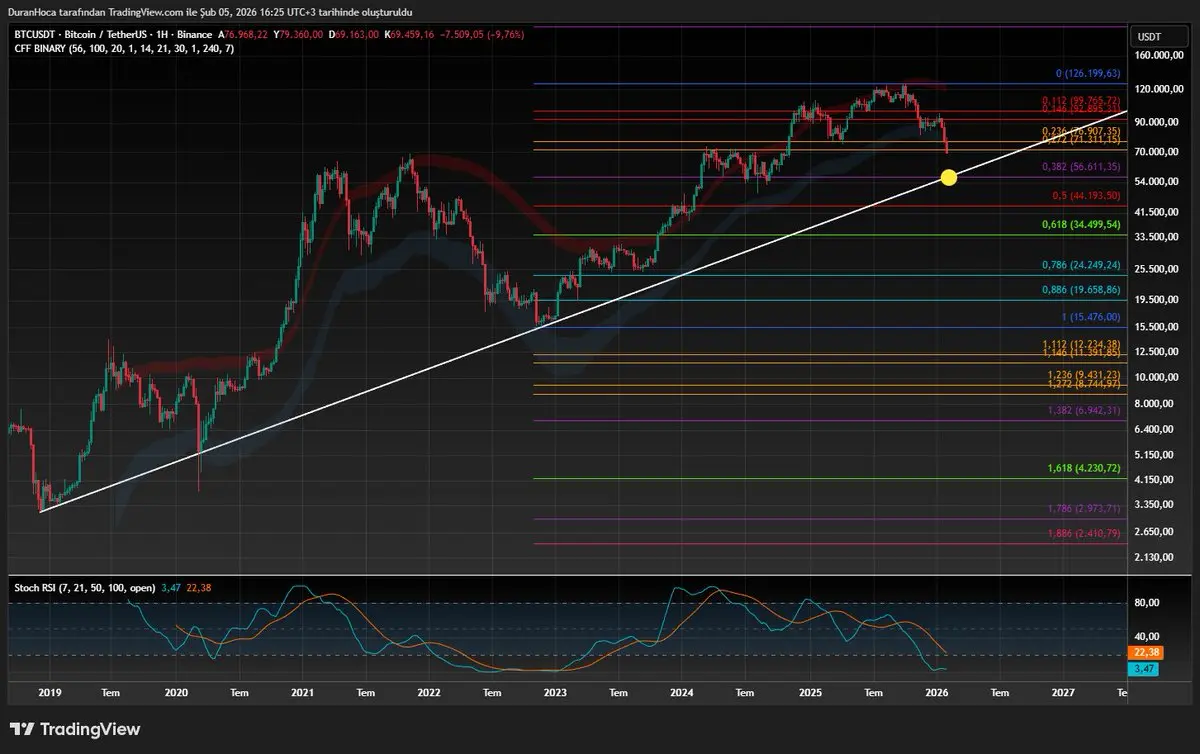1200x754 pixels.
Task: Click the K69.459,16 close price value
Action: click(x=408, y=33)
